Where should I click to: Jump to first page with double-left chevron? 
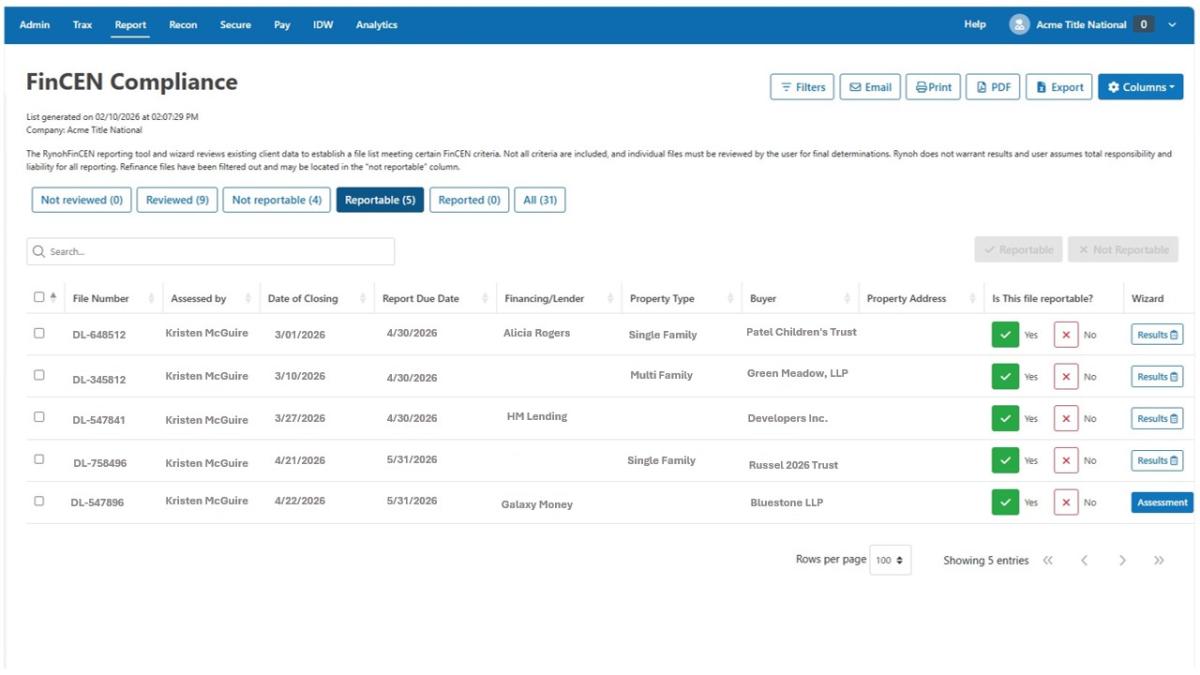(1048, 561)
